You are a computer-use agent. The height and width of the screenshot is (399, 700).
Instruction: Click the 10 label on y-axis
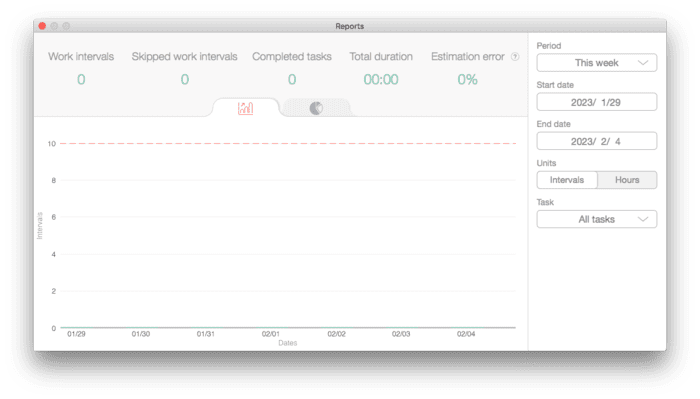pyautogui.click(x=52, y=144)
